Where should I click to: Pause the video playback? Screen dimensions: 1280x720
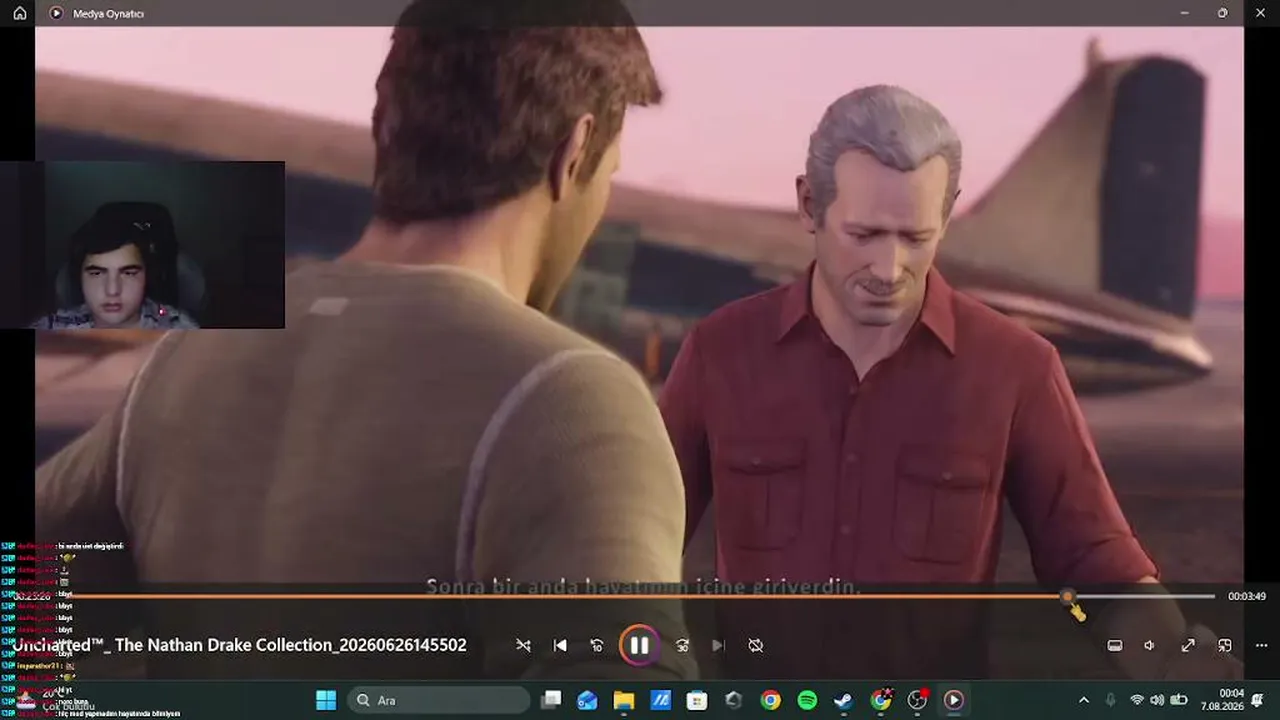(x=639, y=645)
